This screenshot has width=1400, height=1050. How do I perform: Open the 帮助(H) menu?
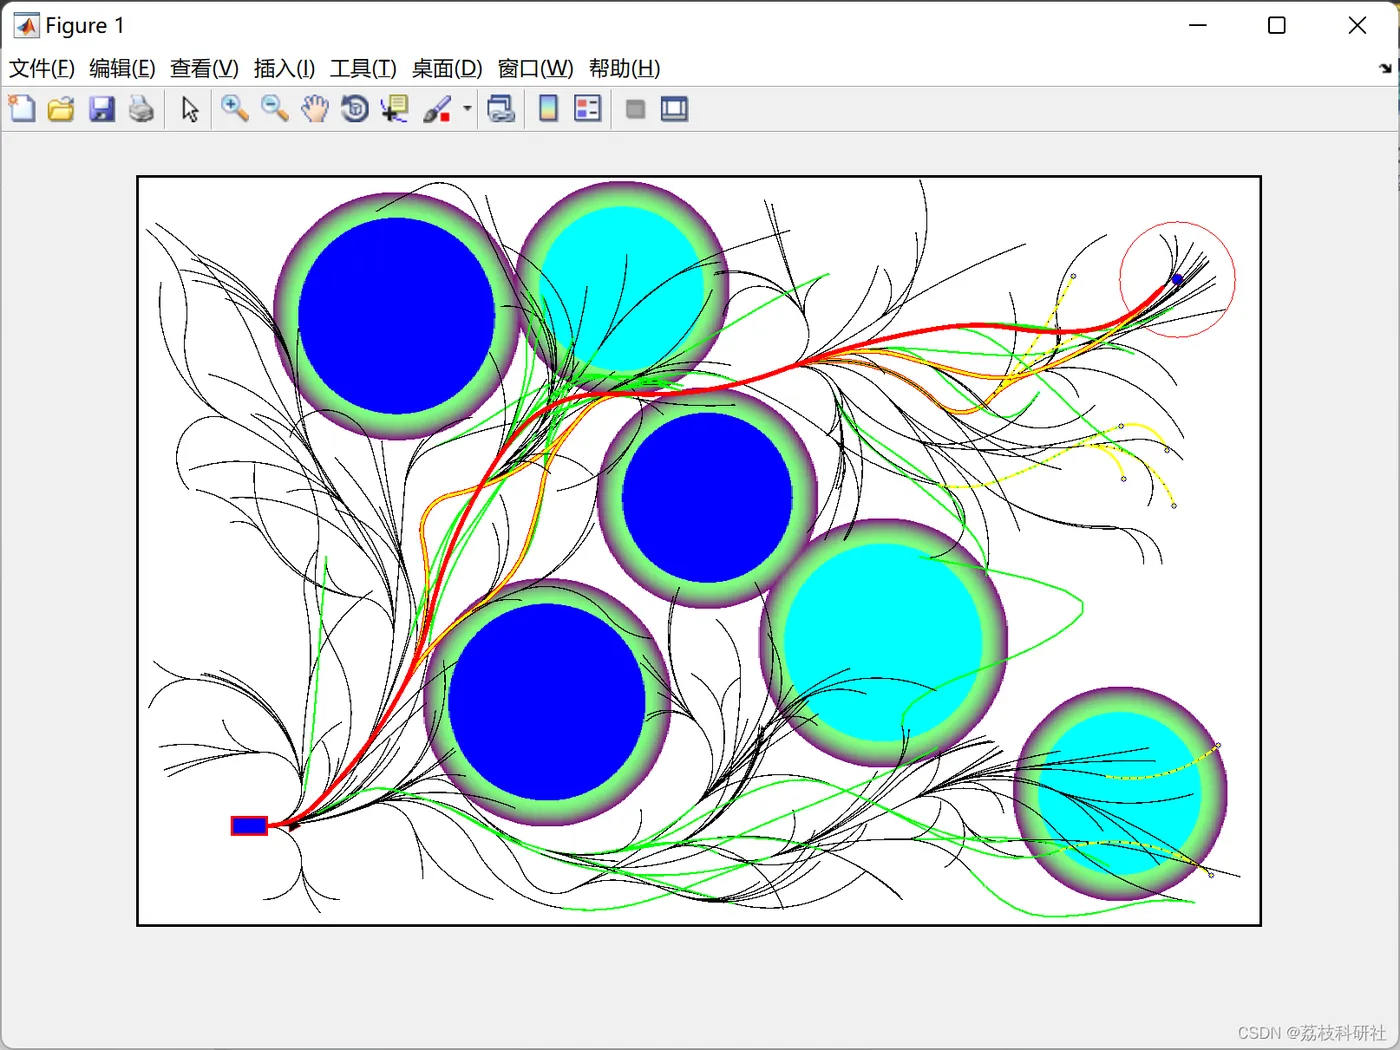click(x=624, y=68)
